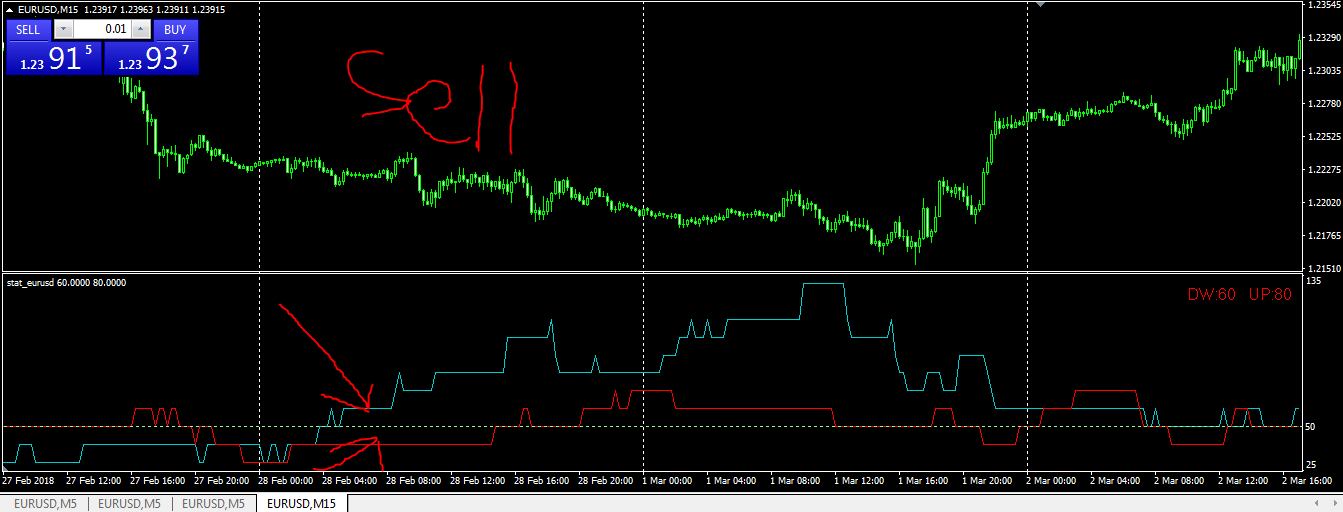Increase lot volume with the up arrow
Viewport: 1343px width, 512px height.
pyautogui.click(x=141, y=30)
